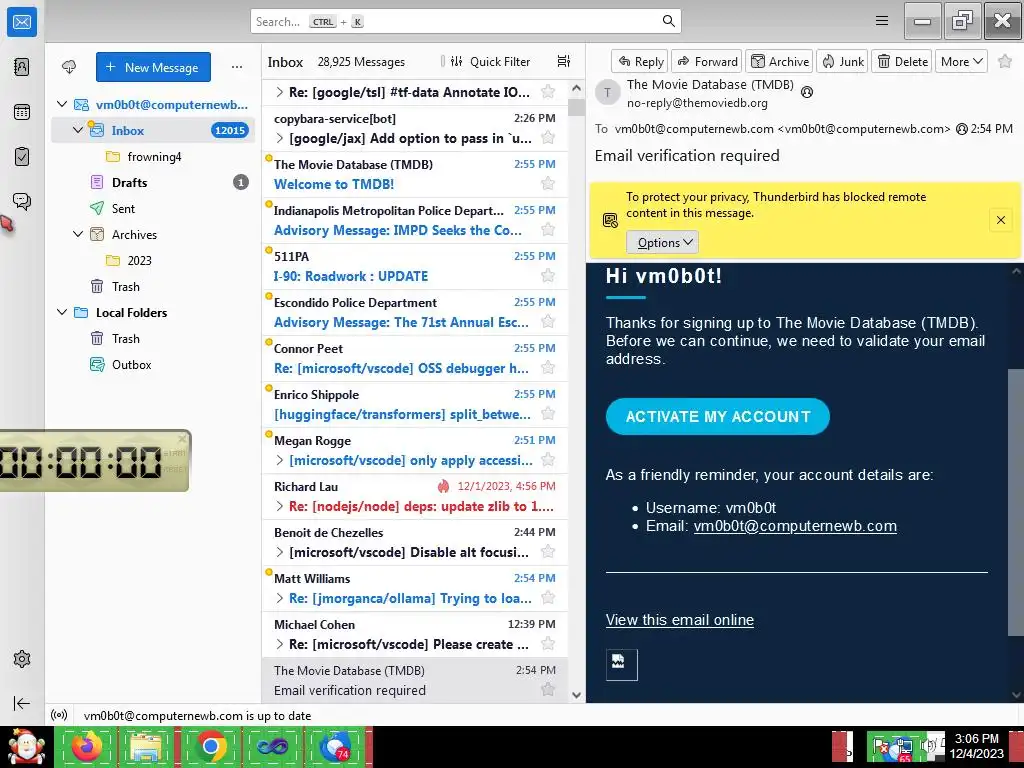
Task: Forward the TMDB email
Action: point(707,61)
